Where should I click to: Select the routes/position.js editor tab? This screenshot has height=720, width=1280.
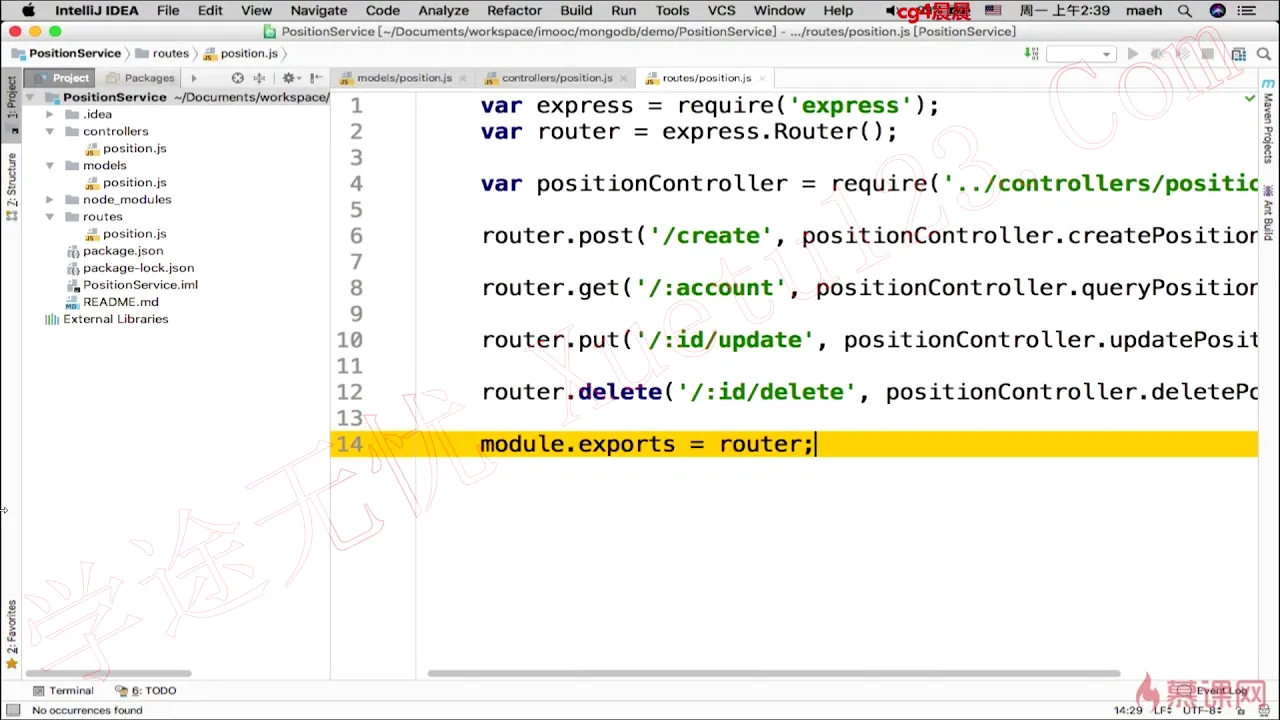point(706,78)
